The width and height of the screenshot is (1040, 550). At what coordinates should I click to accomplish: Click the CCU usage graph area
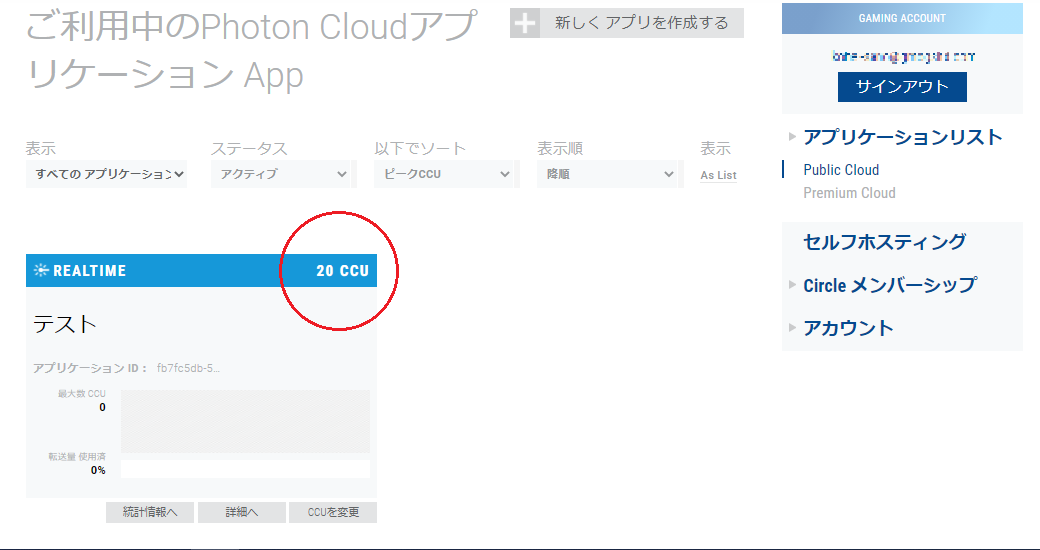click(245, 421)
